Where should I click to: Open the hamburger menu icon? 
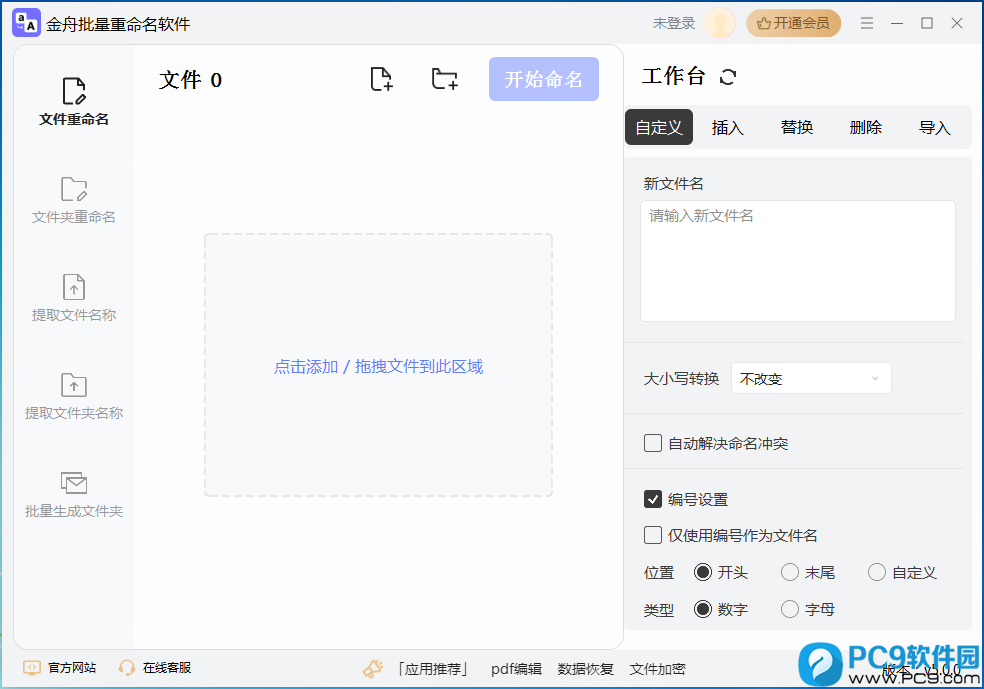tap(867, 23)
